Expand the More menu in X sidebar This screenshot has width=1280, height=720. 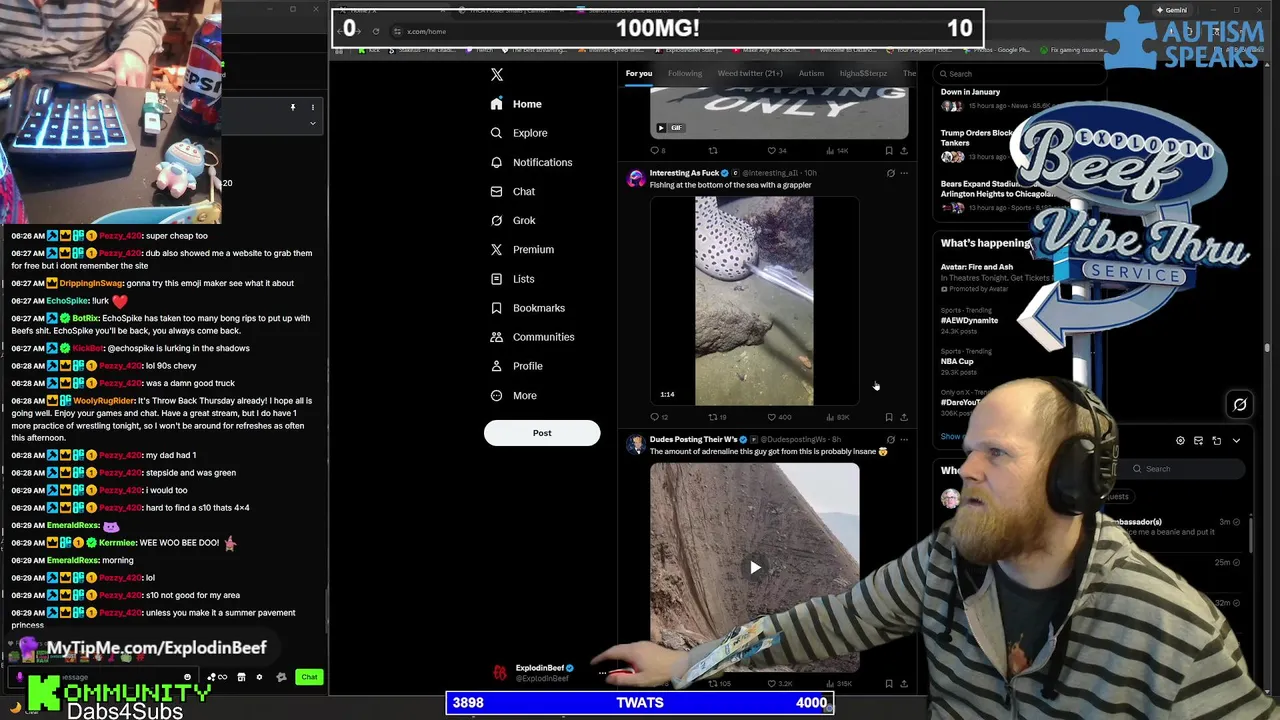tap(513, 395)
